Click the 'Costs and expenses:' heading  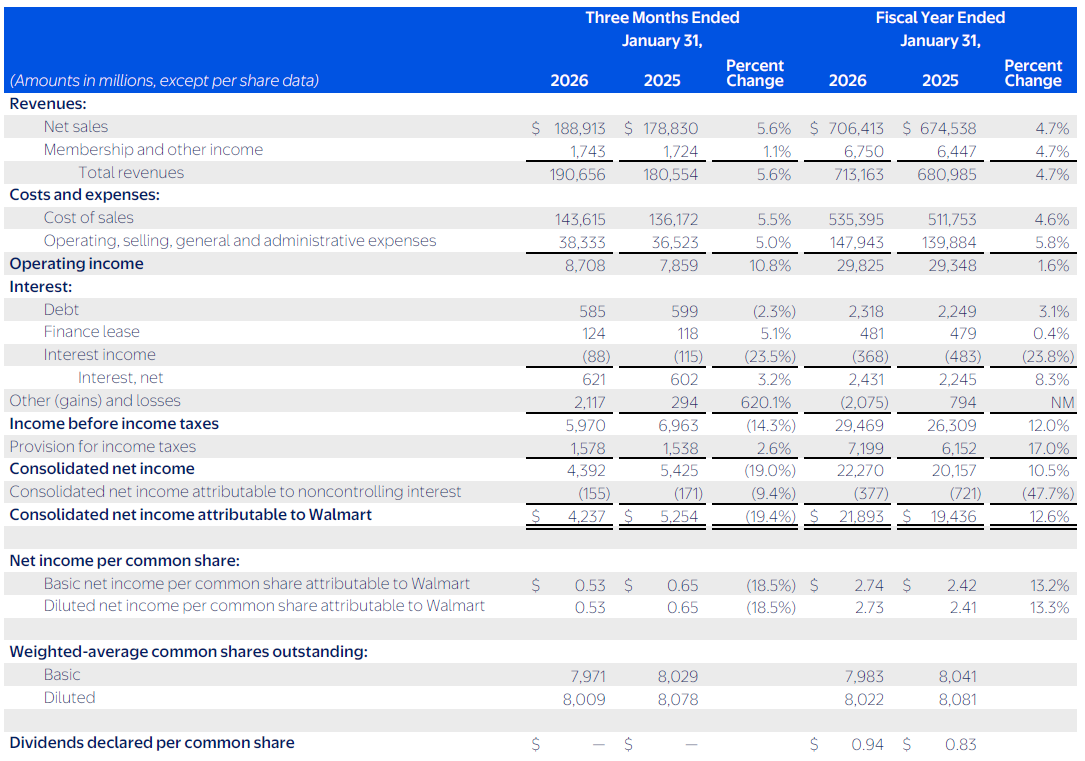click(84, 194)
